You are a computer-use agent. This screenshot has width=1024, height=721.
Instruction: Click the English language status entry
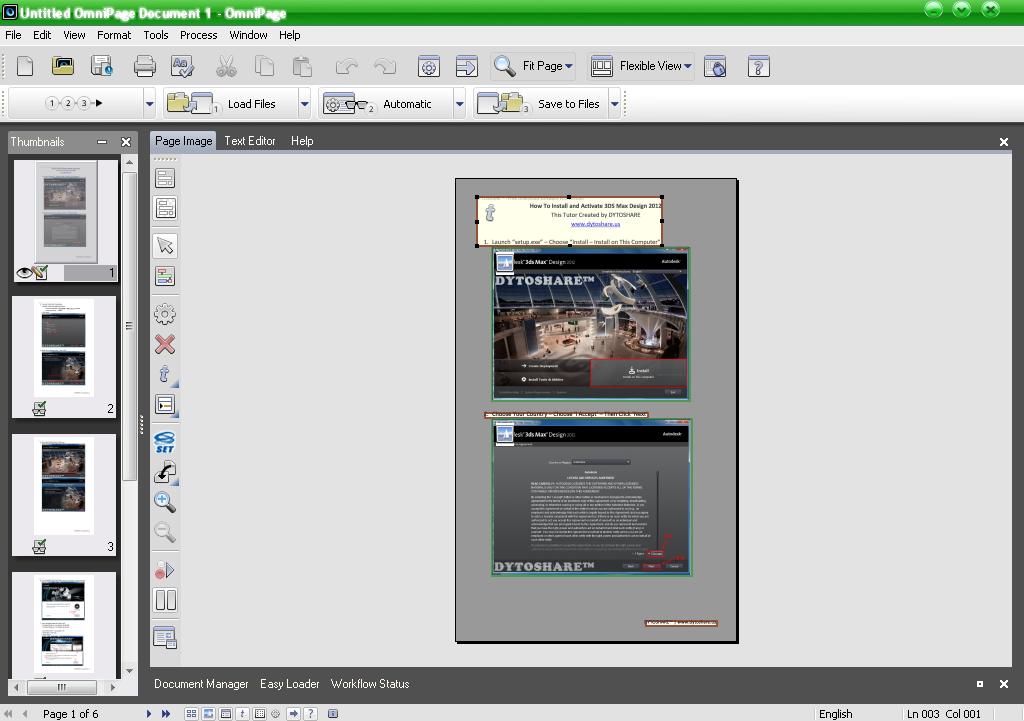(835, 714)
